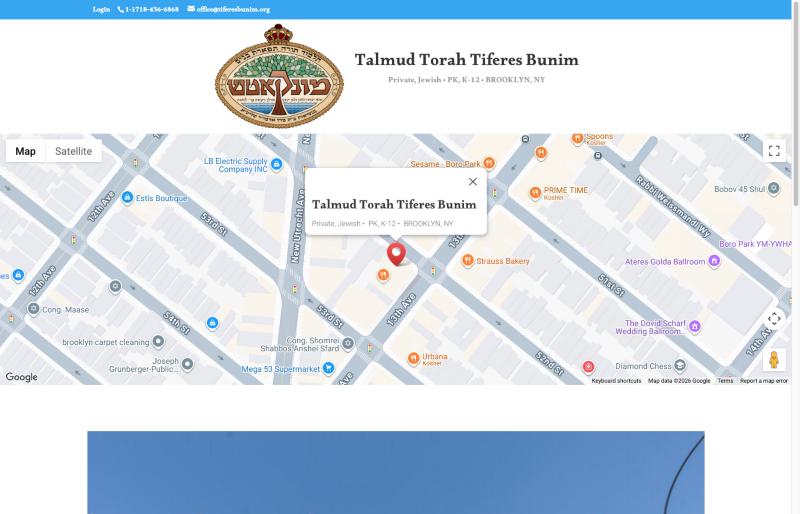Toggle fullscreen map view
This screenshot has height=514, width=800.
[774, 151]
